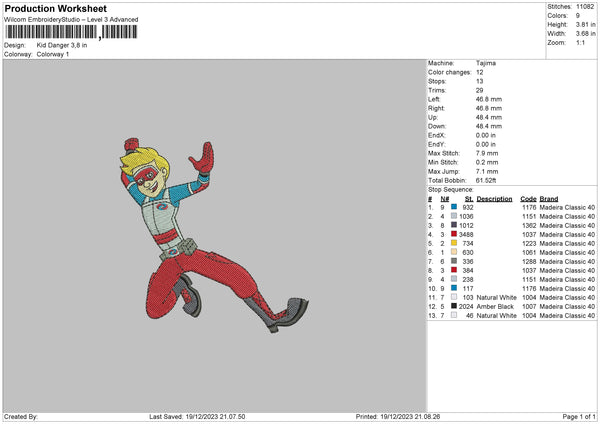Click the yellow swatch in stop row 5
Screen dimensions: 600x424
point(454,243)
